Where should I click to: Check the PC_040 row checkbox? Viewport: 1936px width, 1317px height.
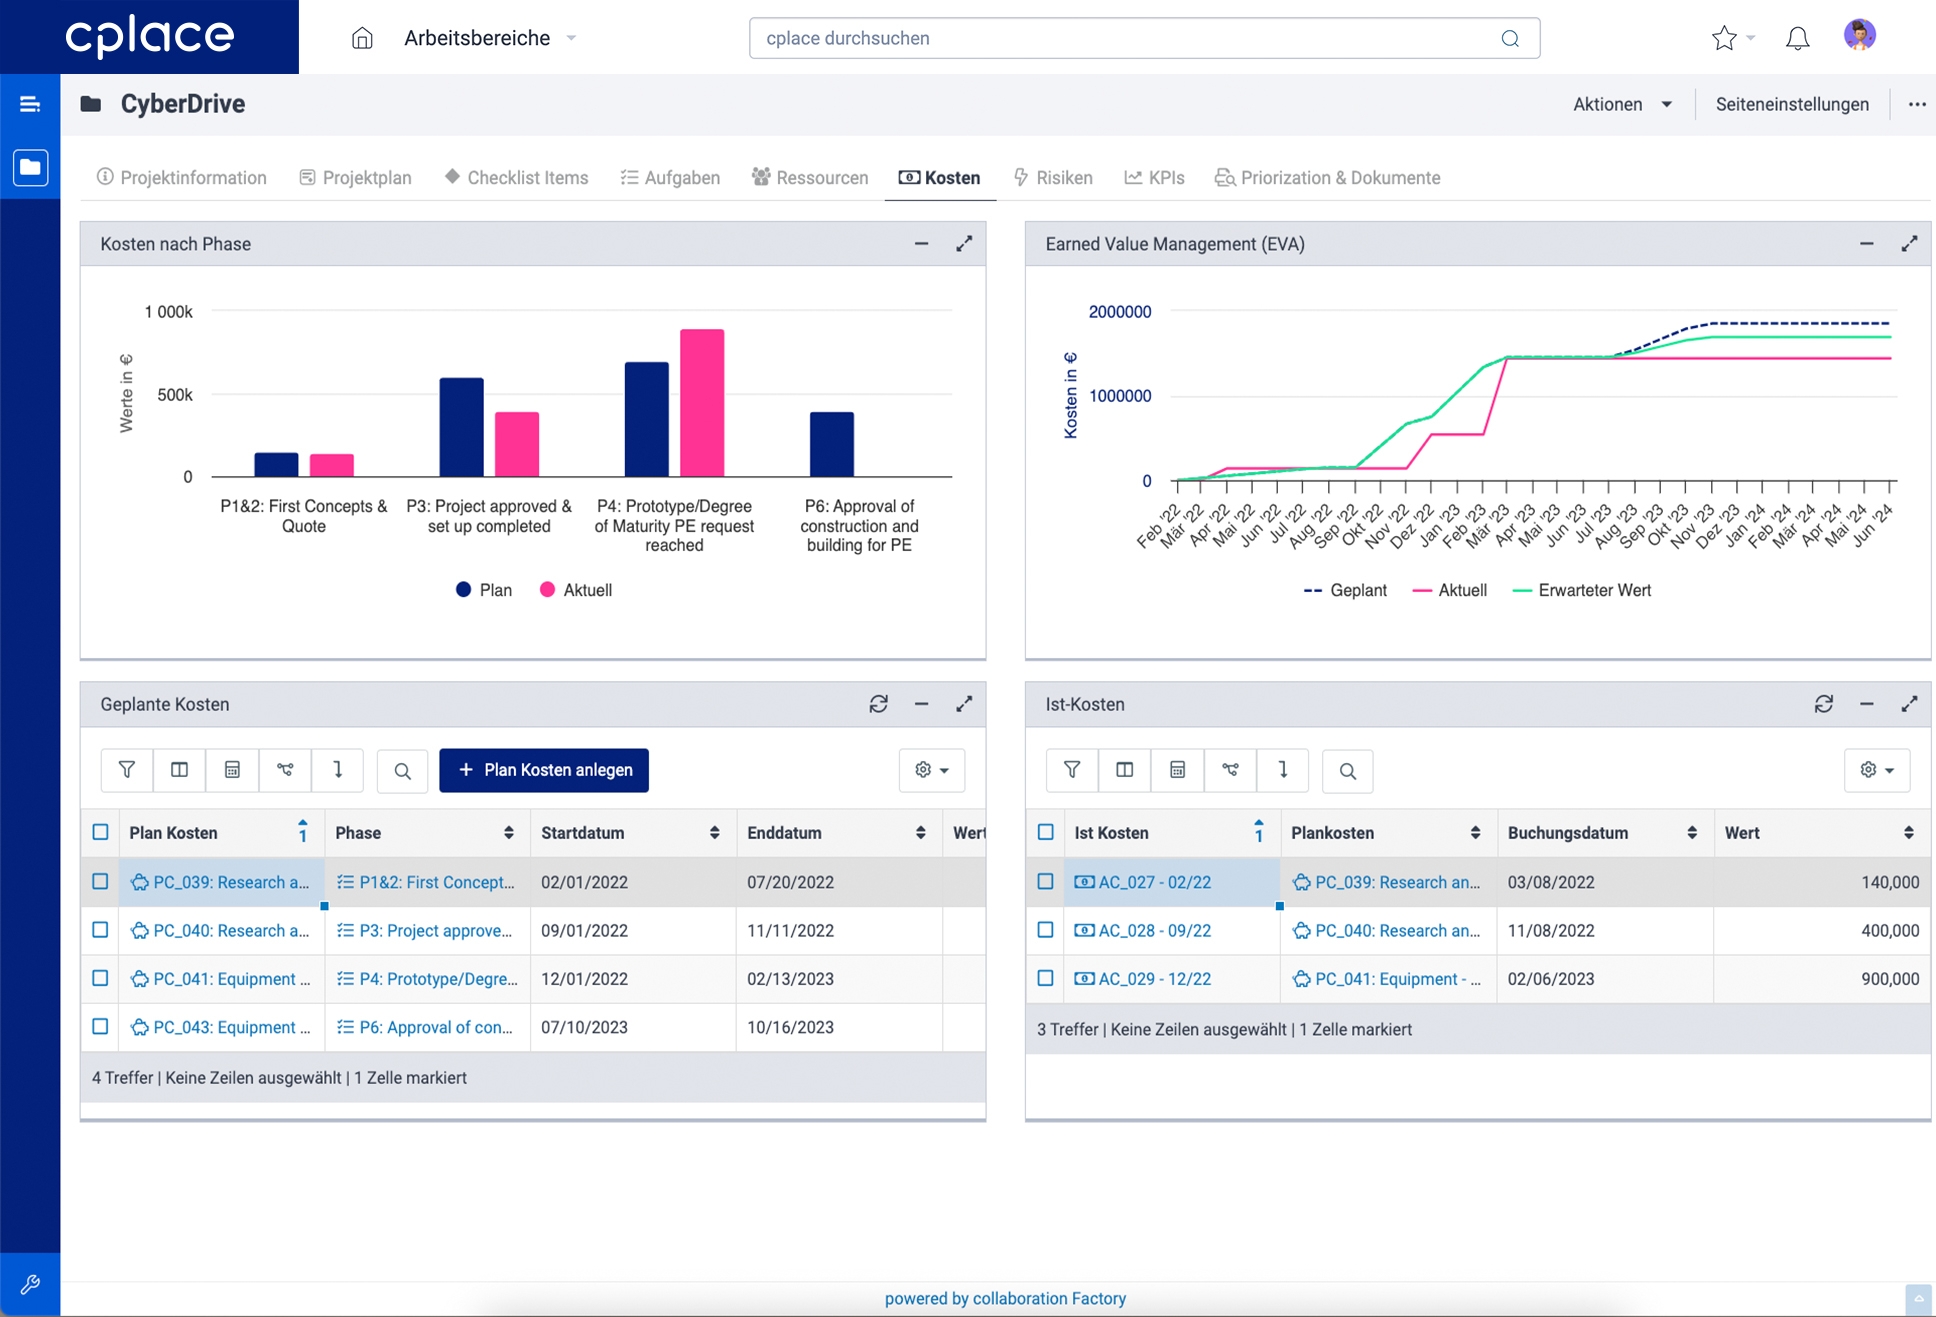pyautogui.click(x=100, y=930)
